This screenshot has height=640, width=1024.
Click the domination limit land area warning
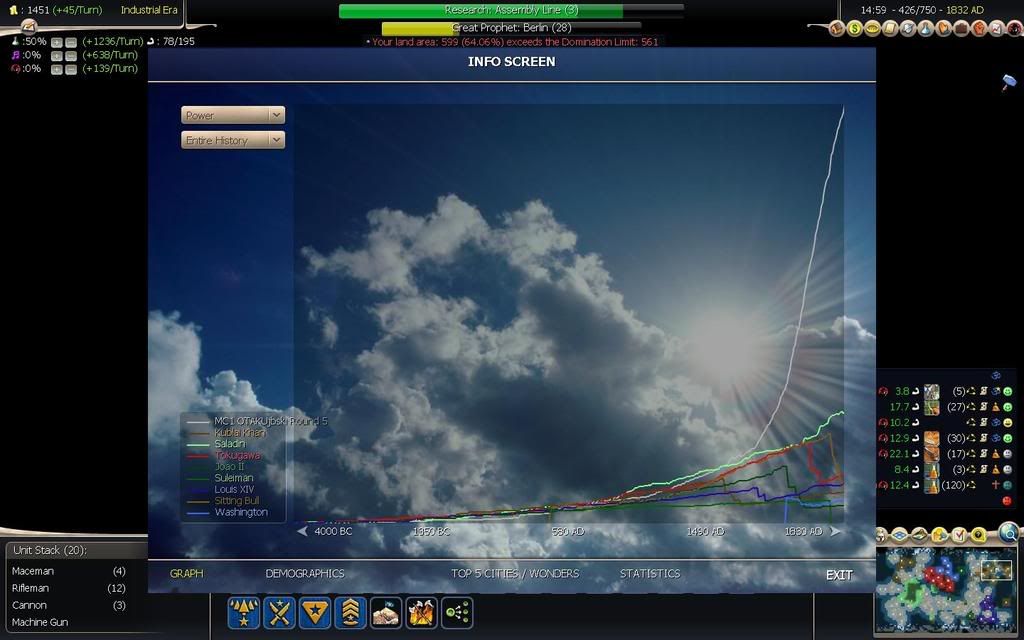tap(512, 42)
